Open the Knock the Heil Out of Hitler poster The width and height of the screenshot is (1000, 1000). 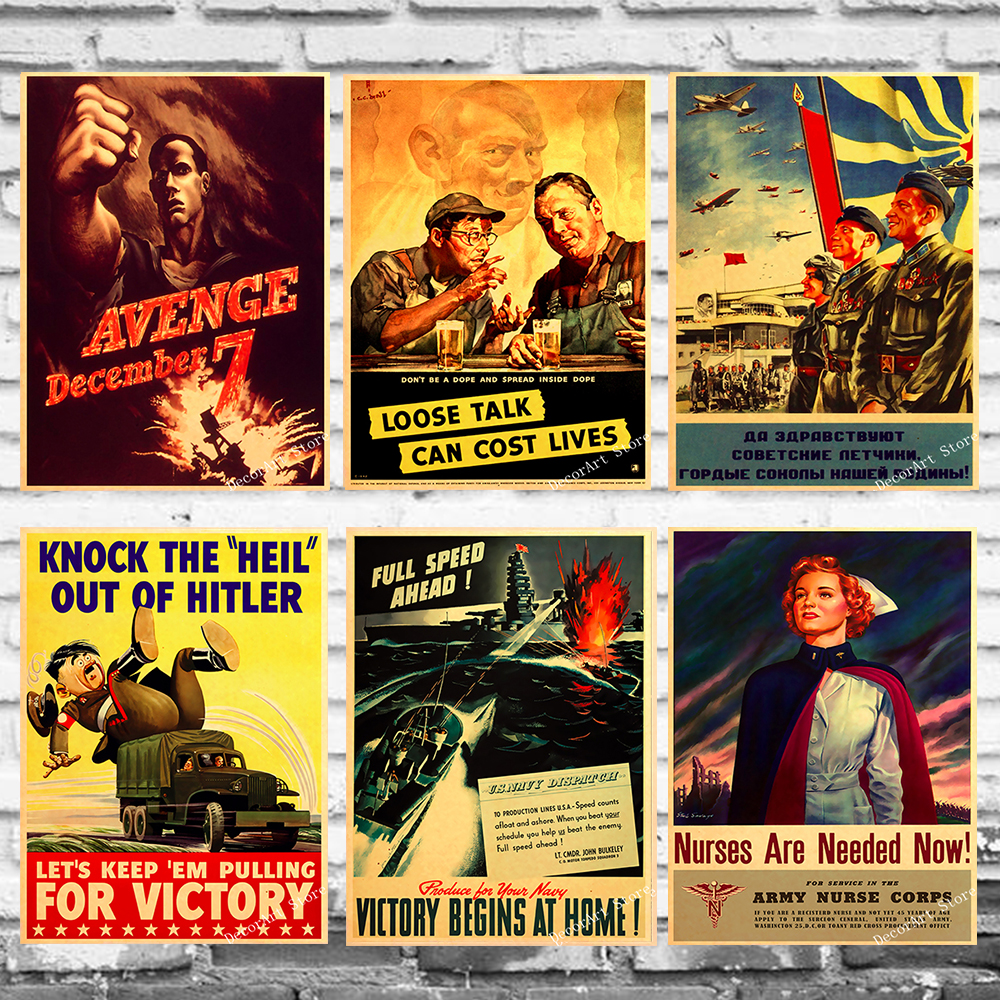coord(174,735)
